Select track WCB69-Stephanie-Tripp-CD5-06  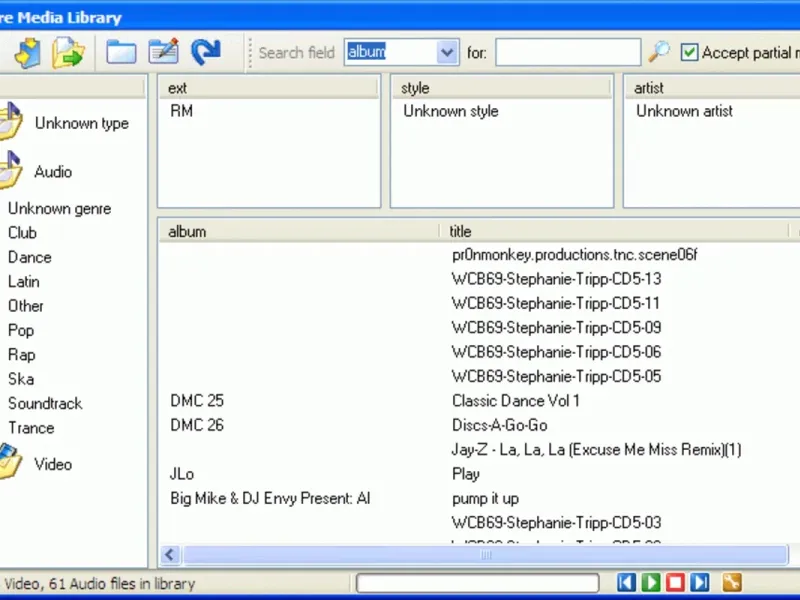tap(556, 352)
